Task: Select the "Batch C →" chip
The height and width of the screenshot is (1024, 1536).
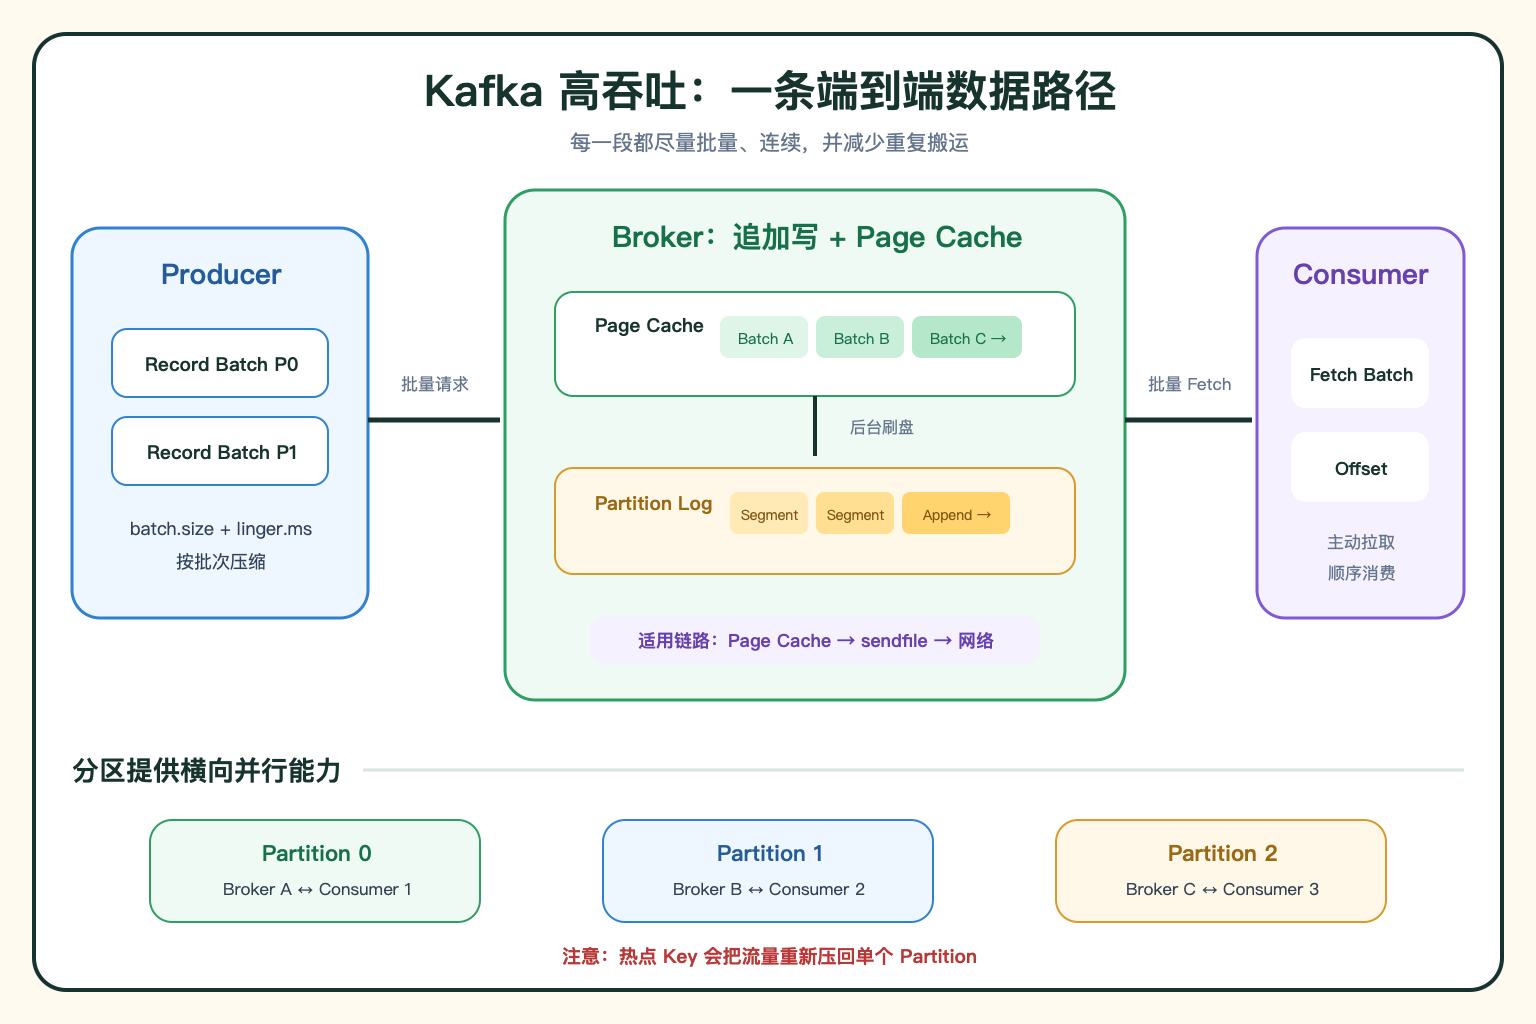Action: pyautogui.click(x=967, y=337)
